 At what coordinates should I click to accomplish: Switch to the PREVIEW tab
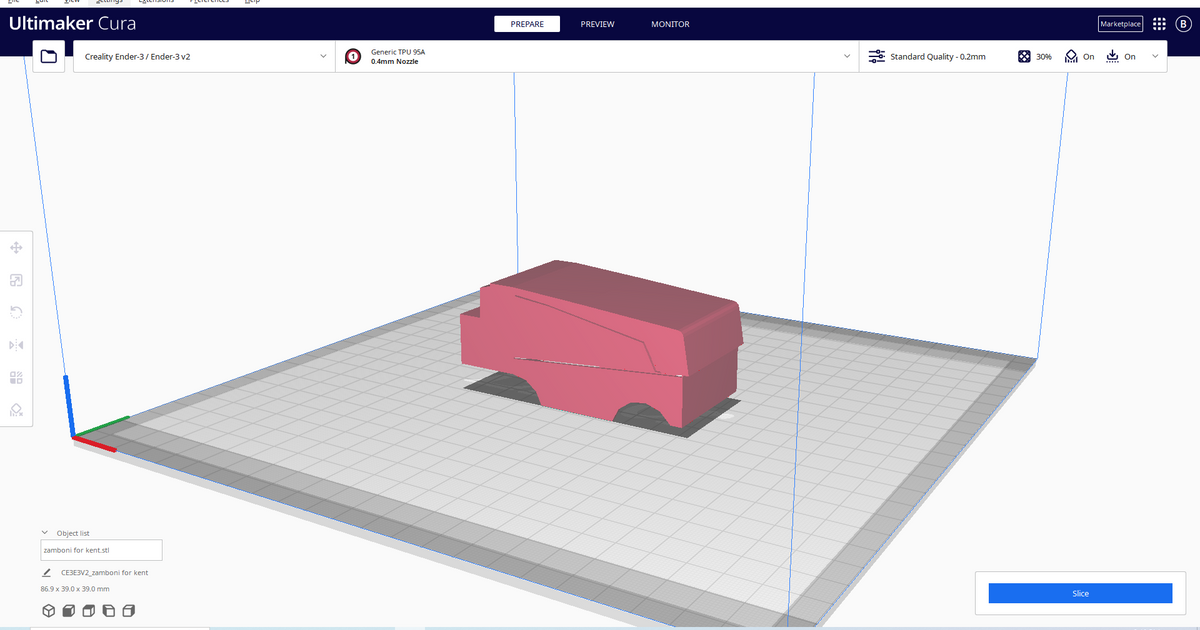(x=597, y=24)
